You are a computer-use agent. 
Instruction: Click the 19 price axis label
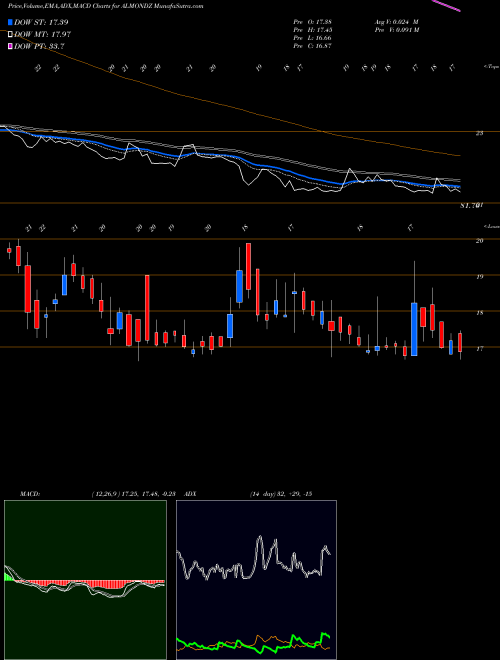(479, 277)
